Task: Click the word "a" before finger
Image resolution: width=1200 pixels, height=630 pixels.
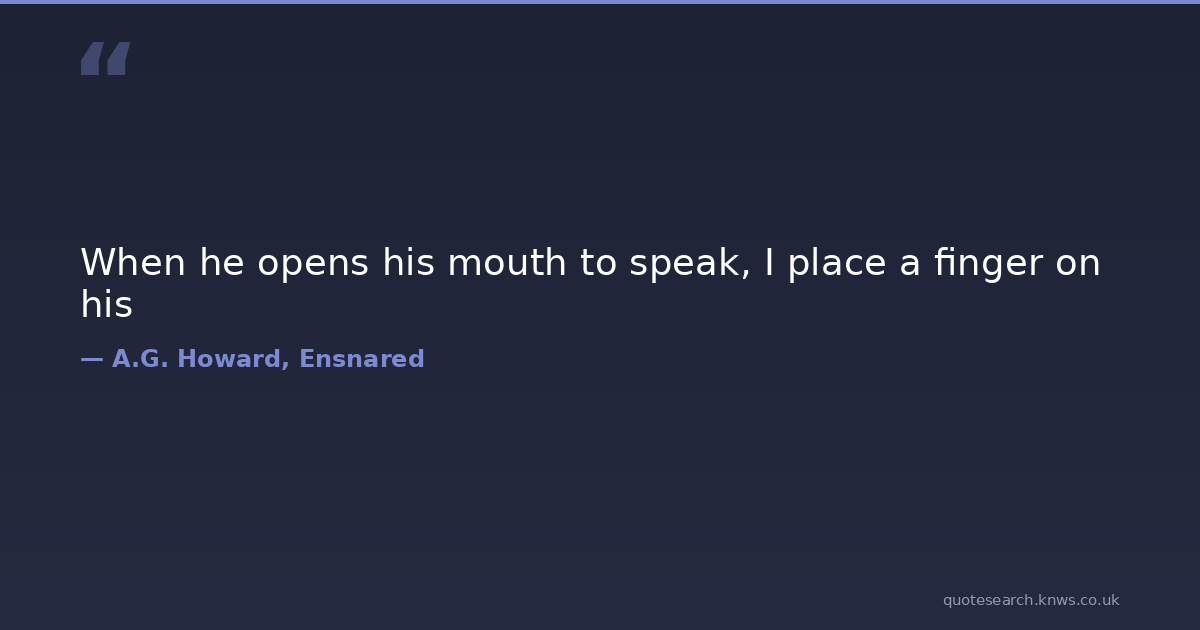Action: pos(909,265)
